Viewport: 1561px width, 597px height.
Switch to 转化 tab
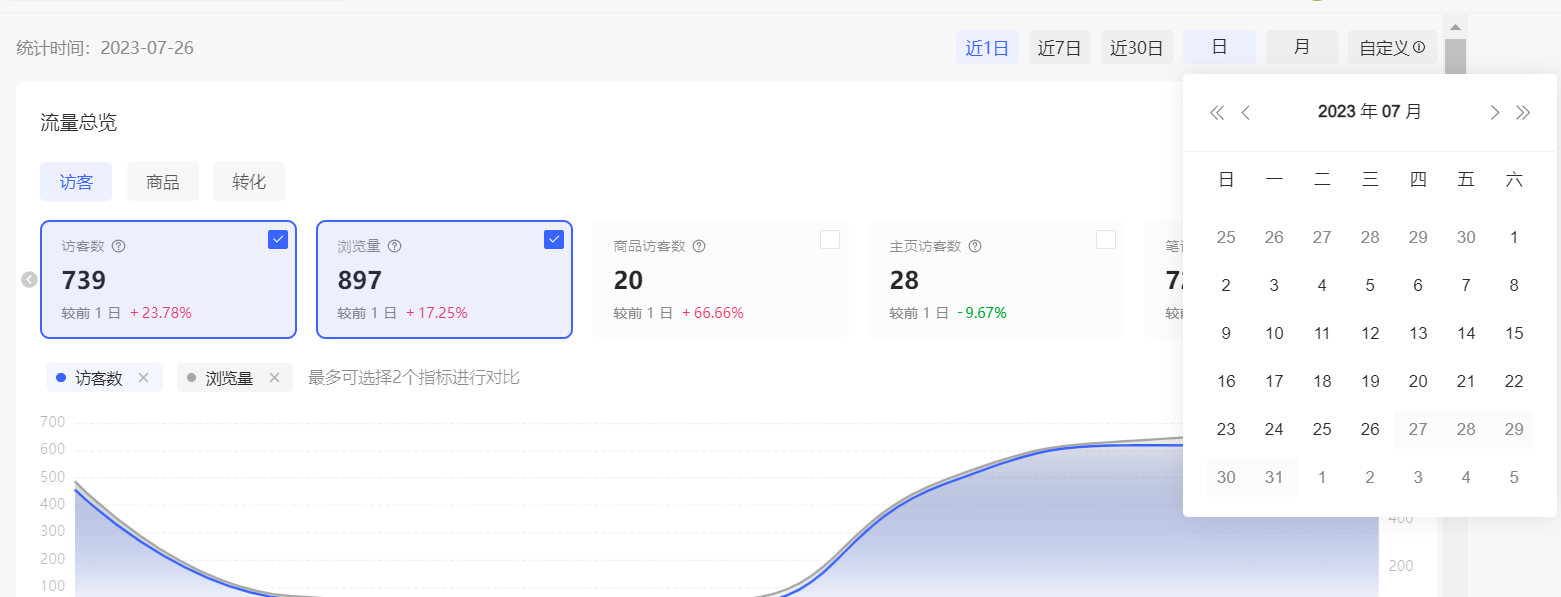(x=249, y=182)
